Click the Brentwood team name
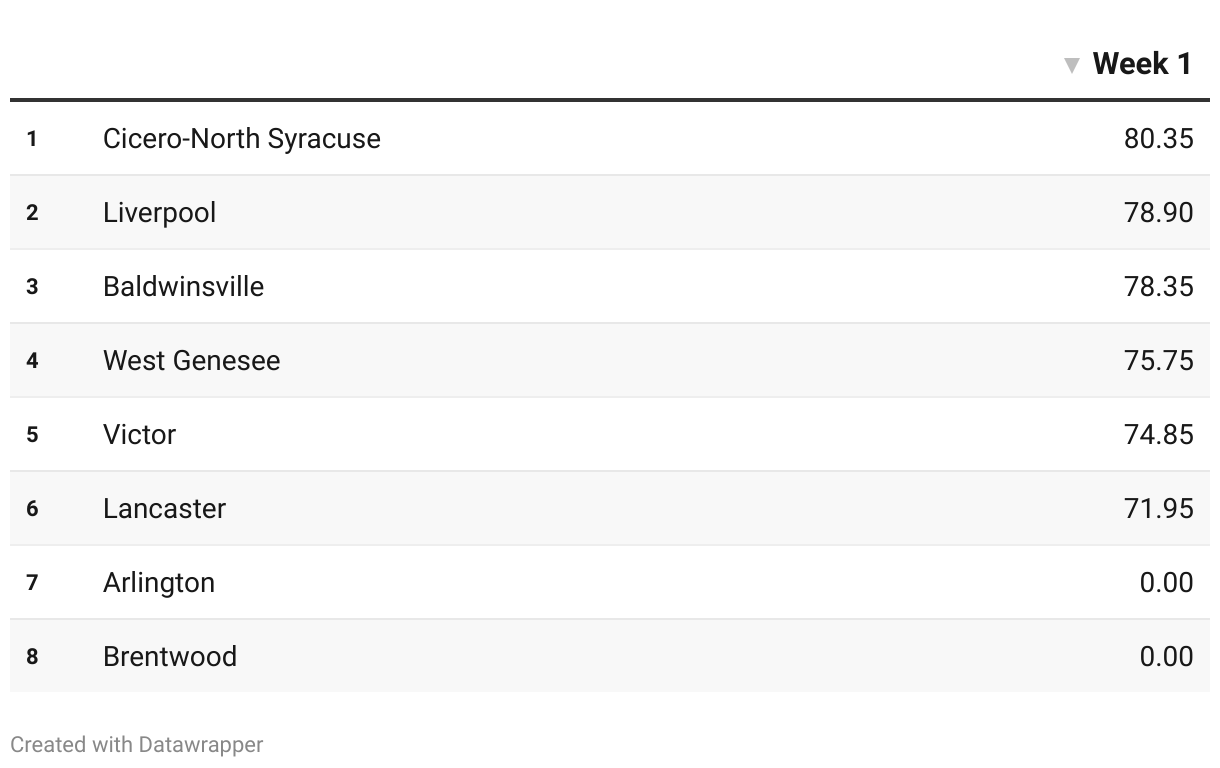Viewport: 1220px width, 768px height. click(169, 656)
